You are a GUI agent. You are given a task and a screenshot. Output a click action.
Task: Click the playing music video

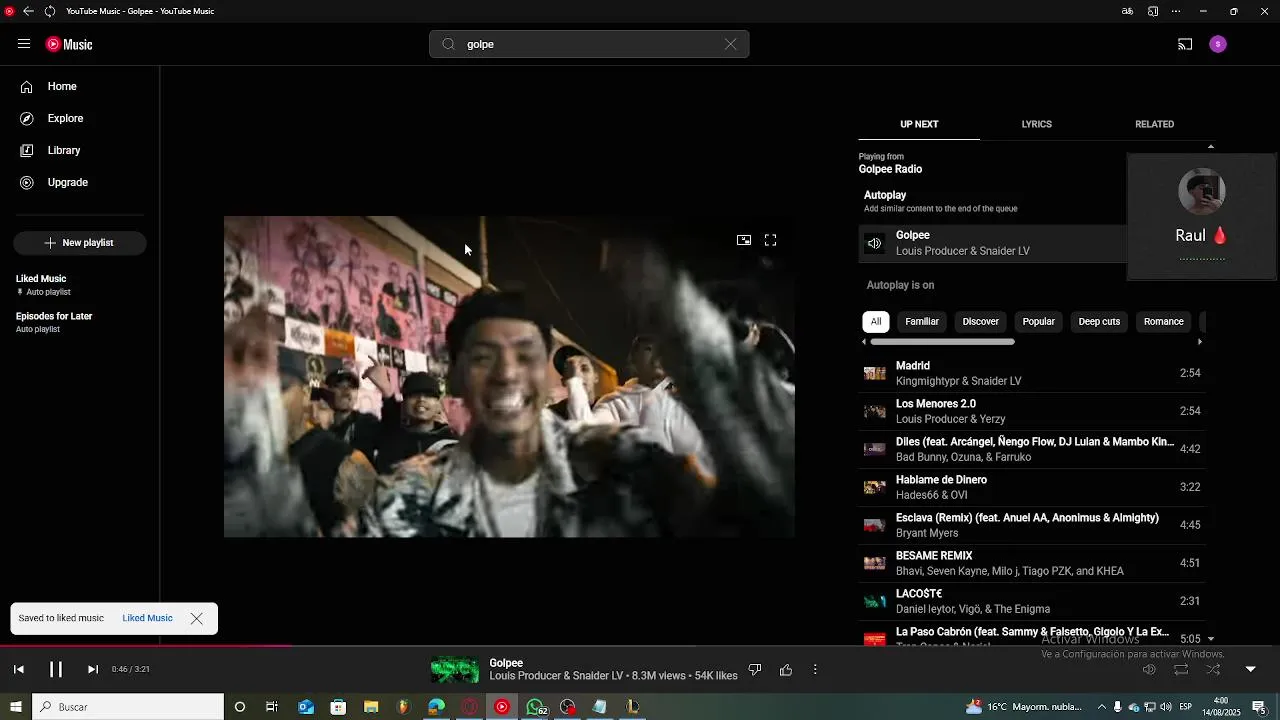509,377
